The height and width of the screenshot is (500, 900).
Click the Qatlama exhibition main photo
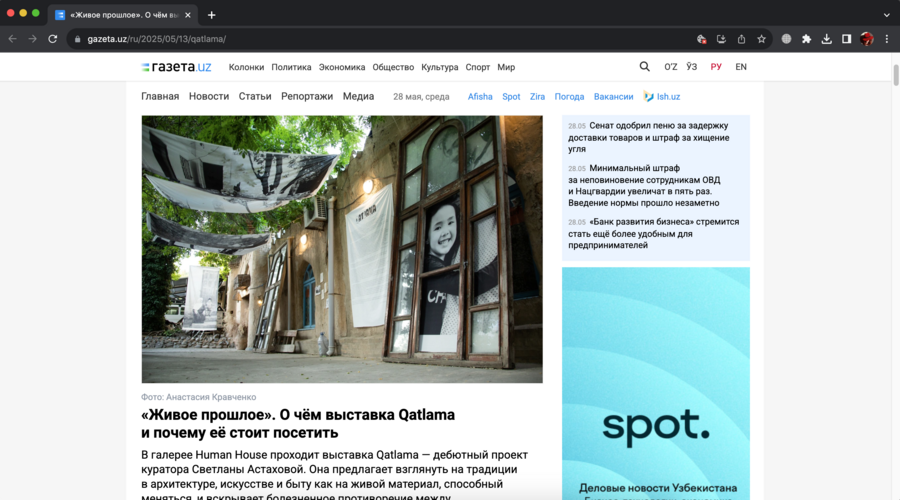click(x=342, y=249)
